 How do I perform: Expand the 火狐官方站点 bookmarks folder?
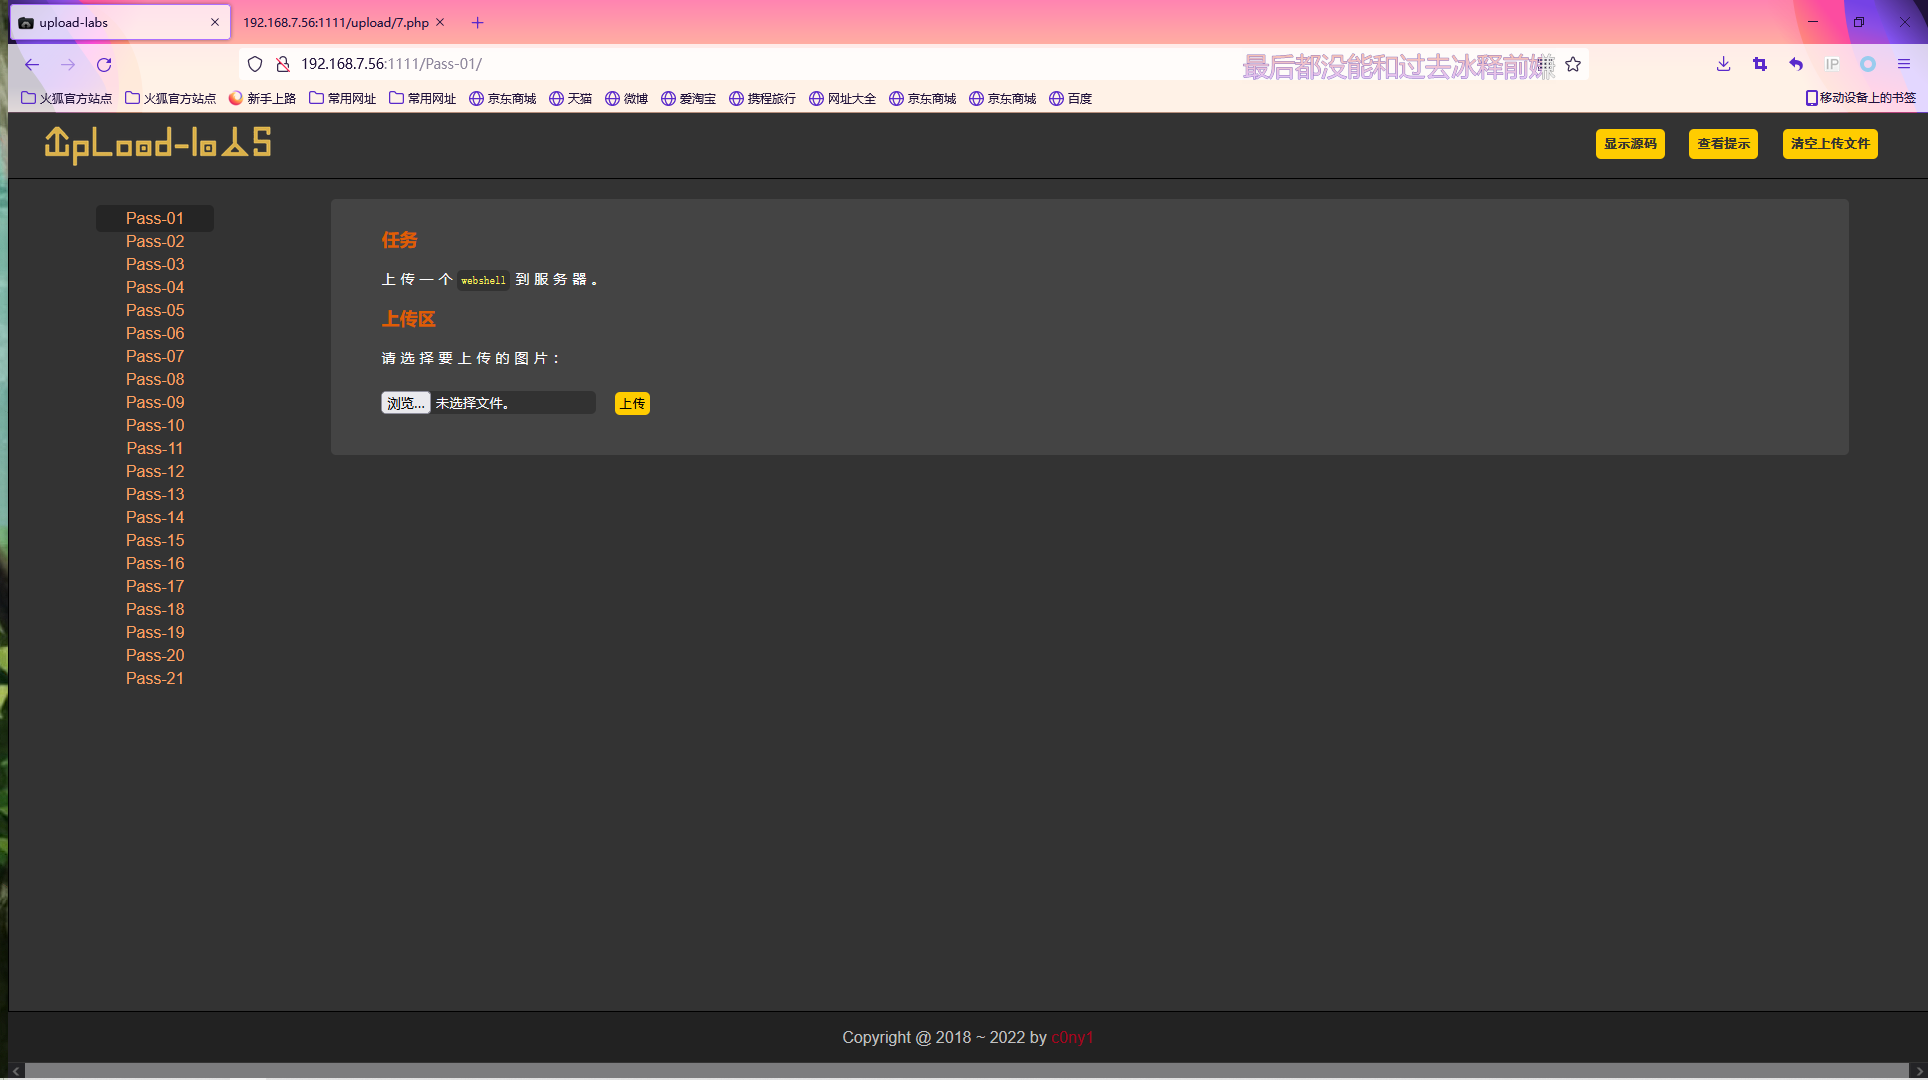66,98
